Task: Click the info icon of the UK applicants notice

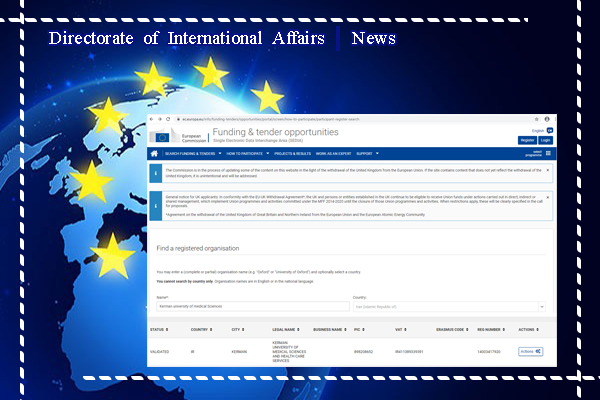Action: [x=156, y=206]
